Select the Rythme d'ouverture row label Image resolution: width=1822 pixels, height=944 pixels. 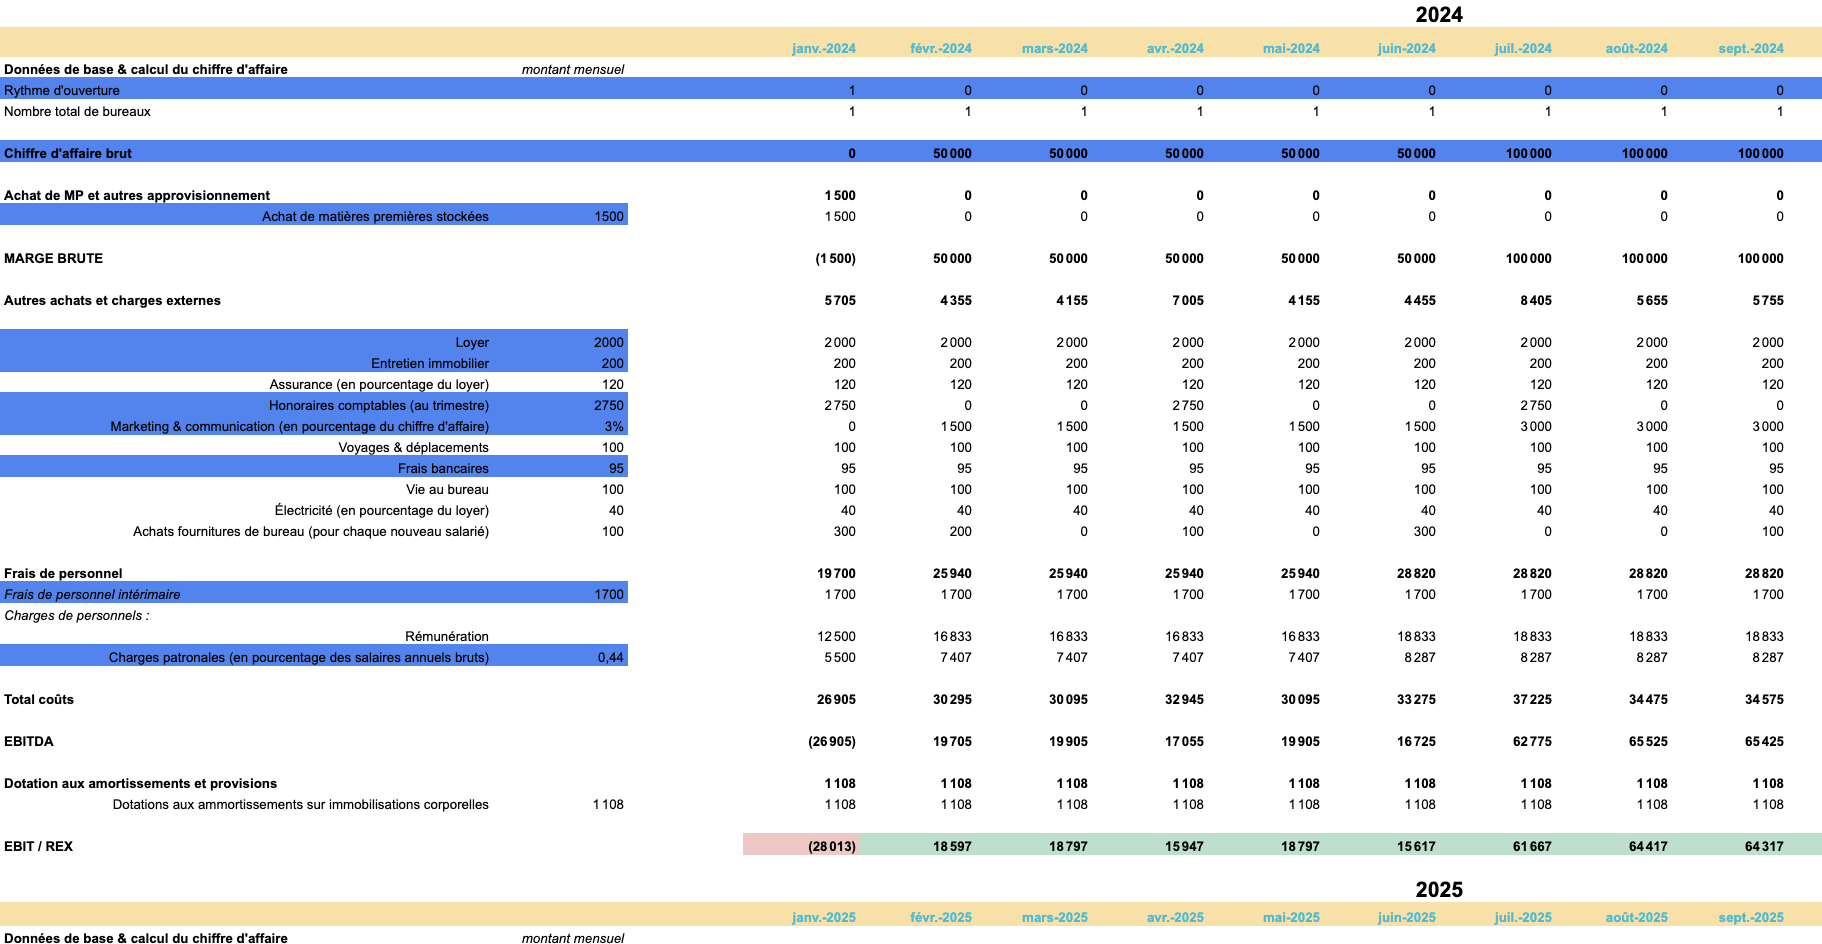pyautogui.click(x=63, y=90)
